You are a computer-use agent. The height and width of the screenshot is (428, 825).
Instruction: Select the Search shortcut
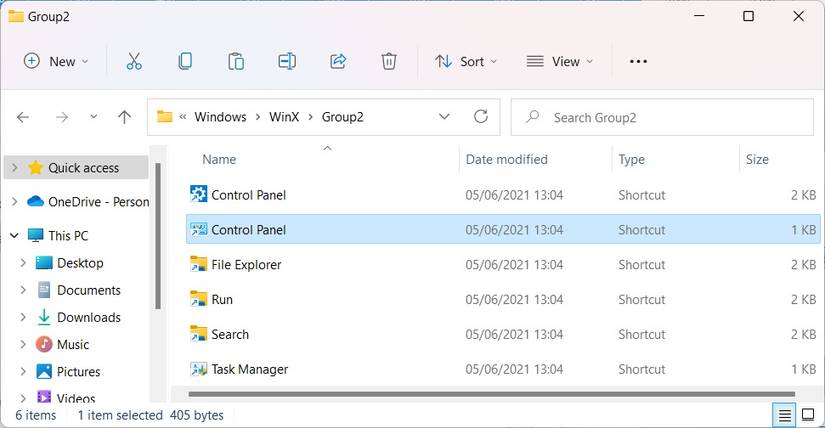pos(503,334)
